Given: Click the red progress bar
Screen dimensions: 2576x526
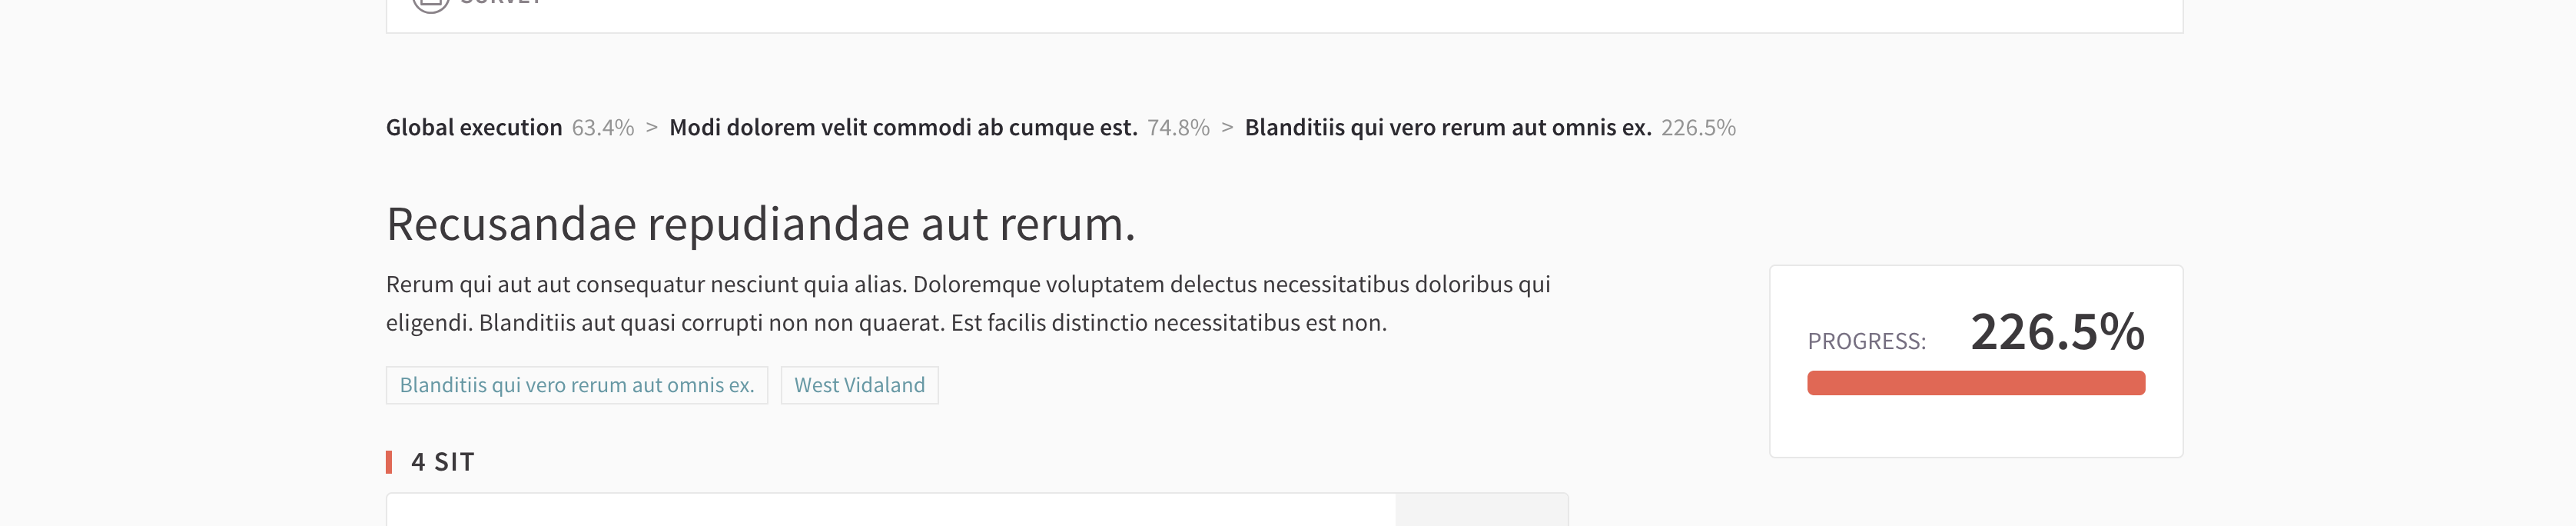Looking at the screenshot, I should pyautogui.click(x=1975, y=383).
